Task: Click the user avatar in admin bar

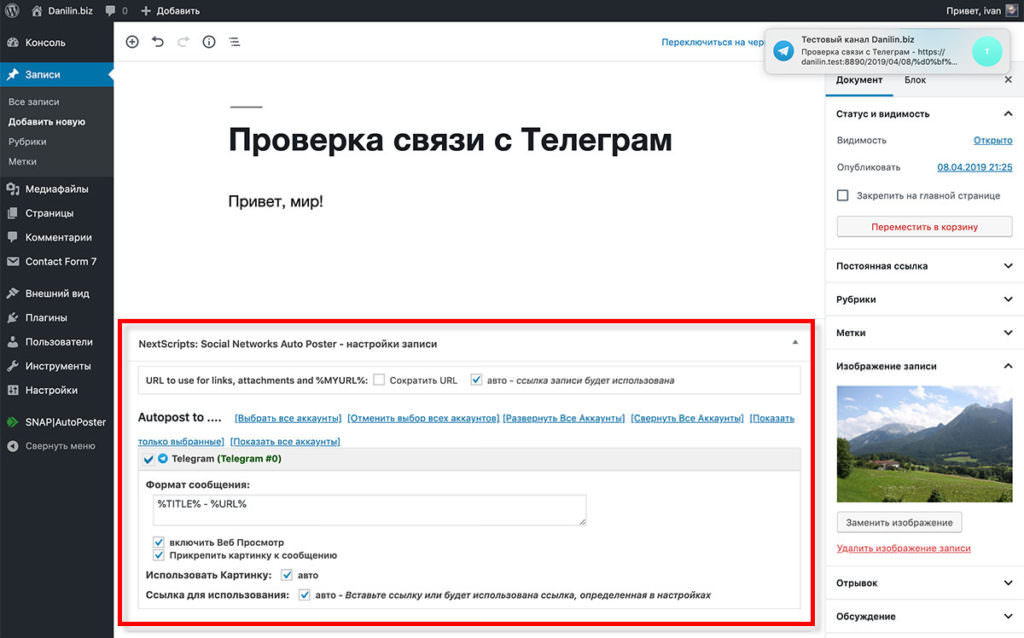Action: [1011, 10]
